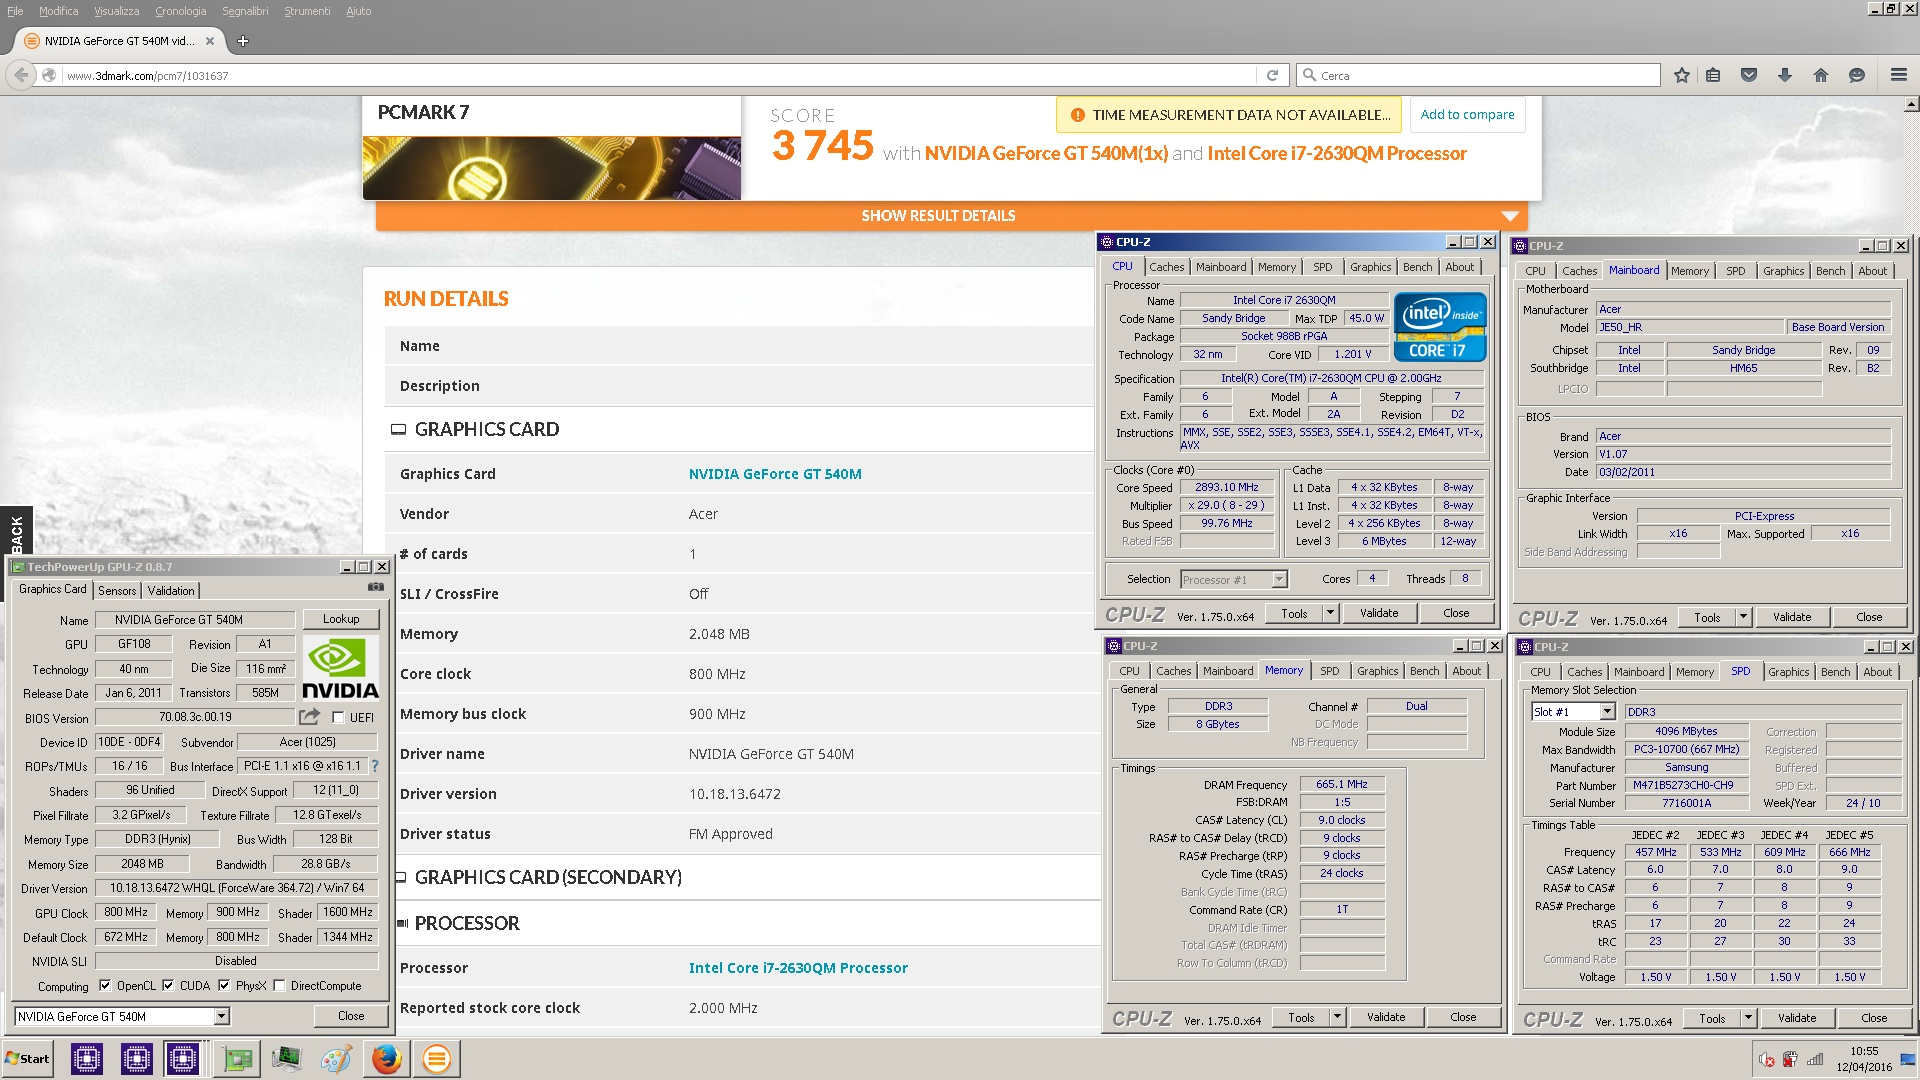This screenshot has width=1920, height=1080.
Task: Toggle the UEFI checkbox in GPU-Z
Action: click(338, 717)
